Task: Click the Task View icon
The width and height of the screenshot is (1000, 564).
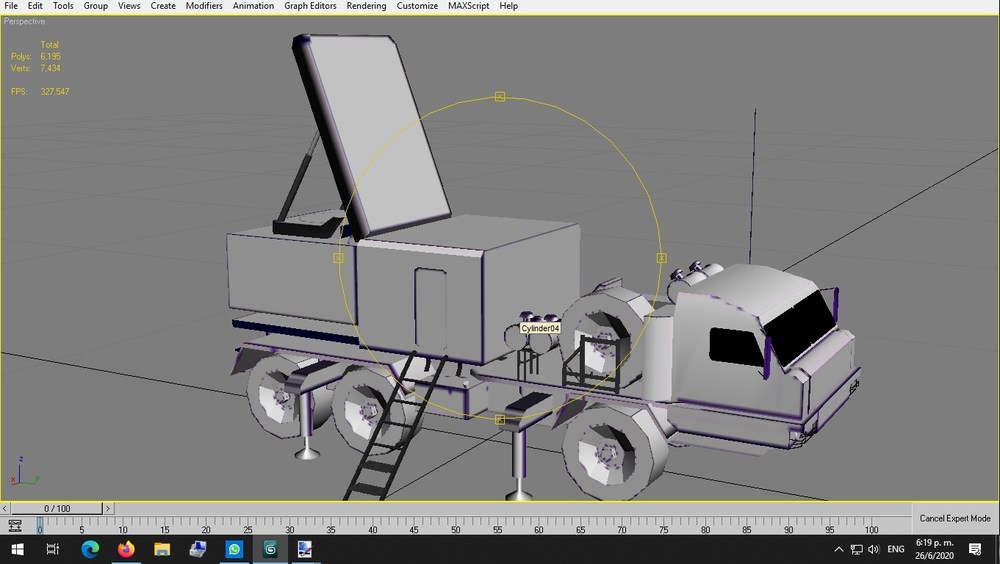Action: (x=53, y=549)
